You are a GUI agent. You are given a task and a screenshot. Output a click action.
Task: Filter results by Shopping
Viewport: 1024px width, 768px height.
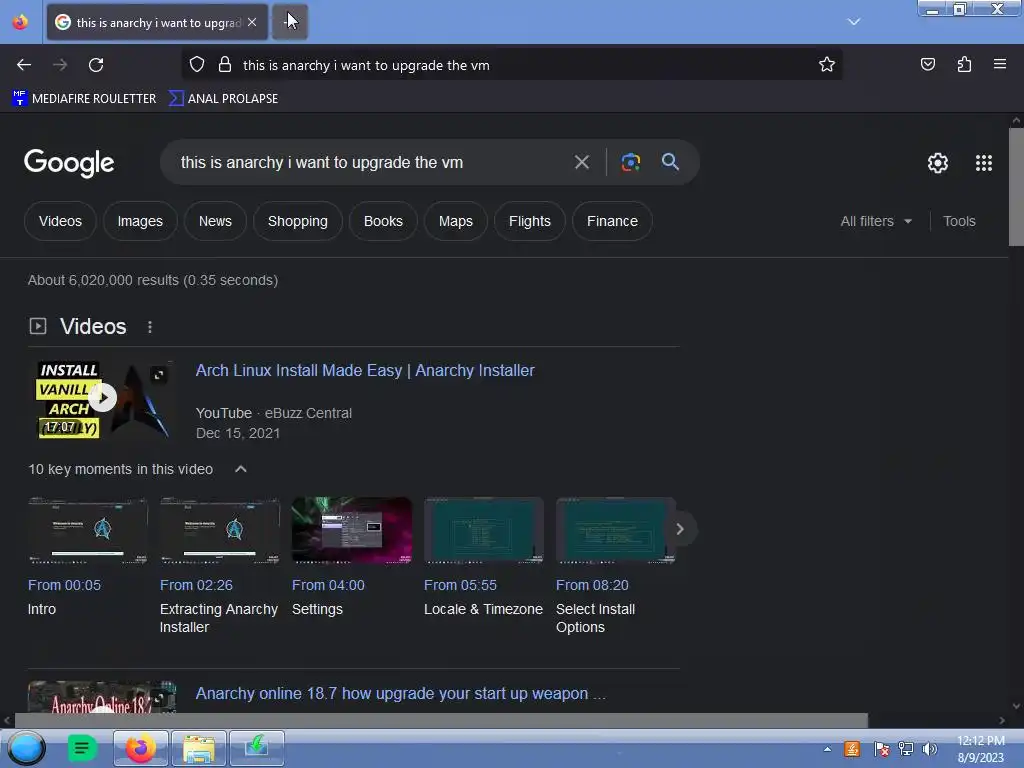[x=298, y=221]
